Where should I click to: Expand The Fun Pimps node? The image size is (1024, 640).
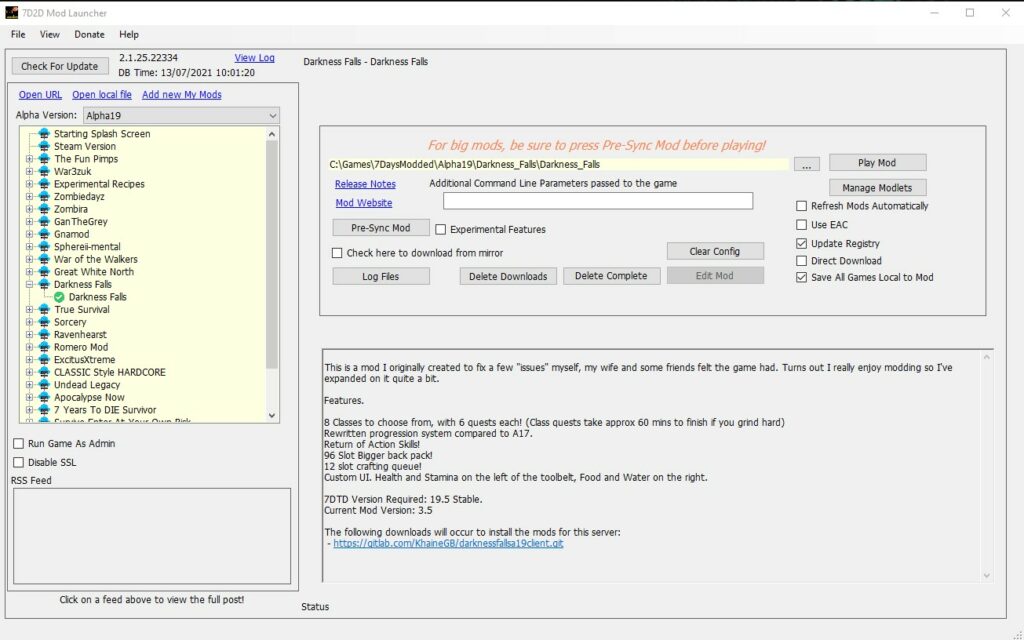29,159
